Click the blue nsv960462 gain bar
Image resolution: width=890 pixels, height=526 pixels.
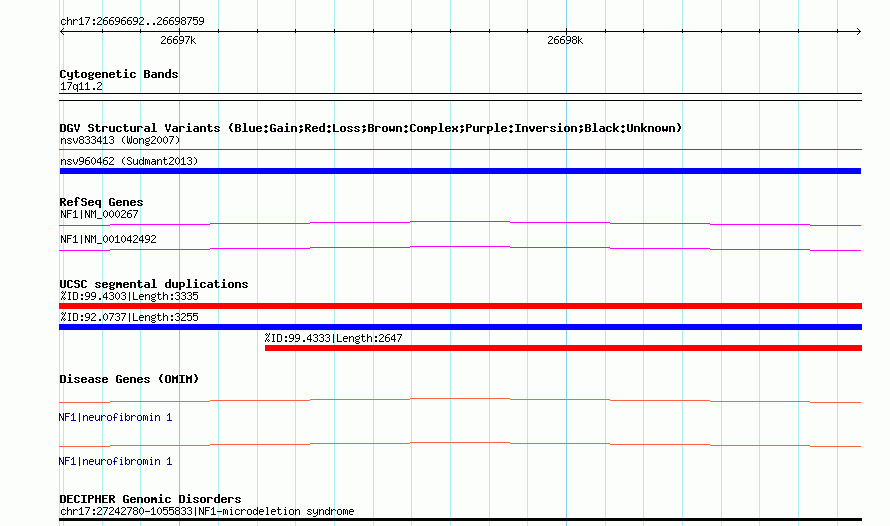pyautogui.click(x=460, y=171)
